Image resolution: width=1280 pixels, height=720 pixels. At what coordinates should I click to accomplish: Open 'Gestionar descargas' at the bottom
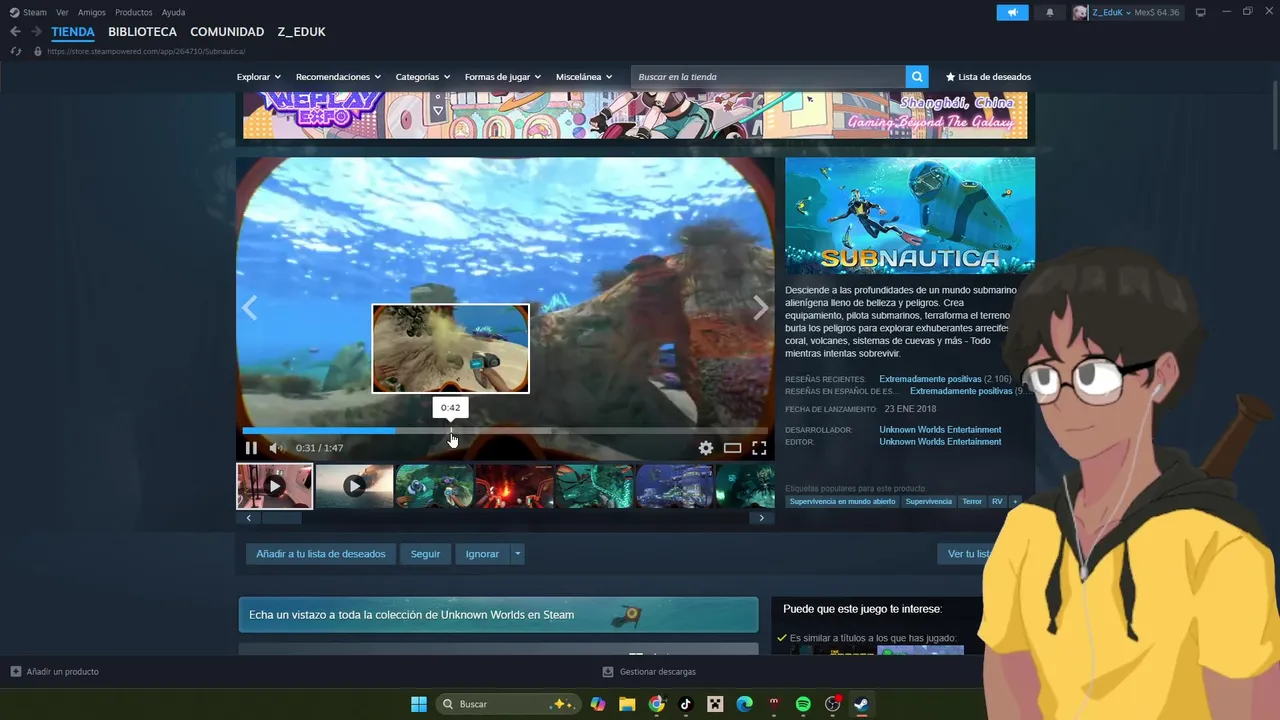649,672
